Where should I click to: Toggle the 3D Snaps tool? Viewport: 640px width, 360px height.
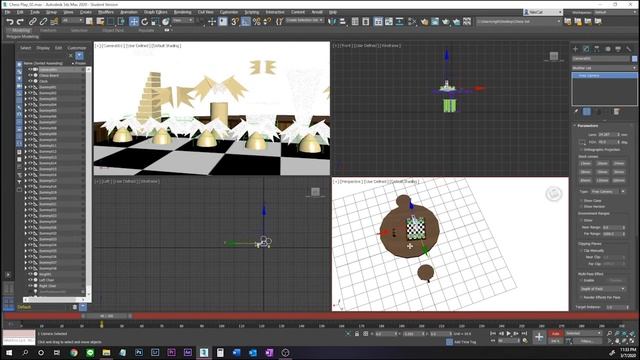coord(235,22)
